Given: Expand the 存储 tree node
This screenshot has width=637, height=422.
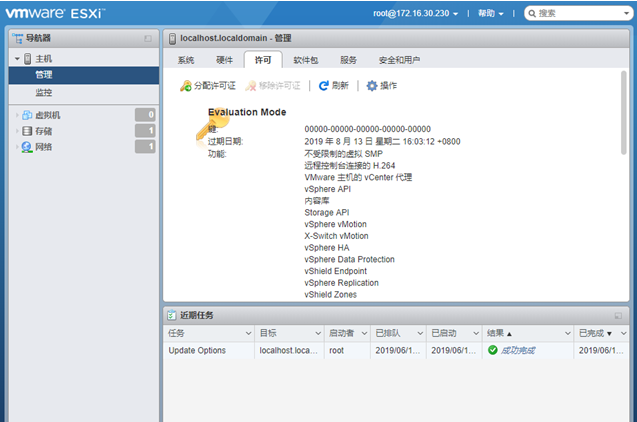Looking at the screenshot, I should 17,131.
